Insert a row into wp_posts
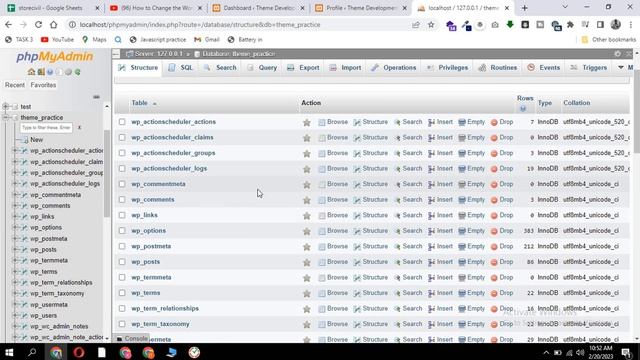This screenshot has height=360, width=640. click(x=440, y=262)
